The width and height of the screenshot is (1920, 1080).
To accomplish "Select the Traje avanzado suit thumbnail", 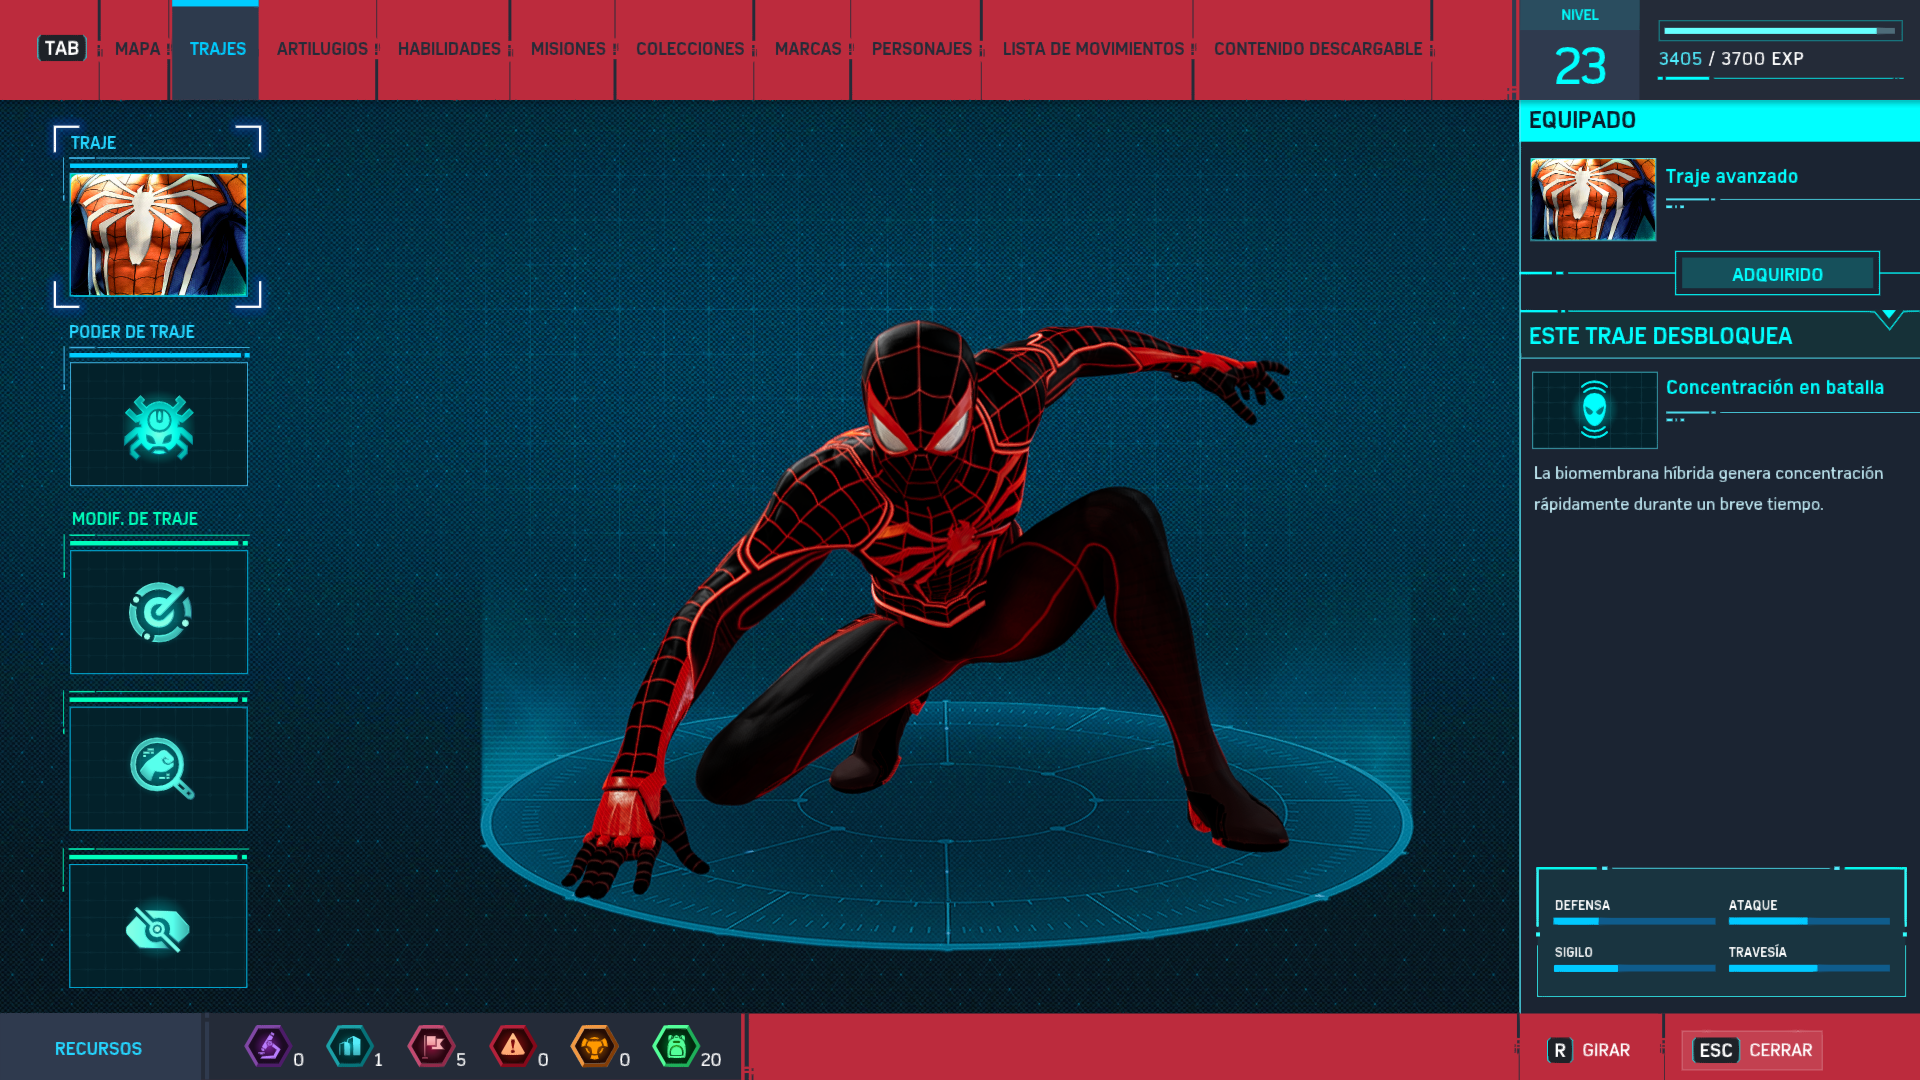I will pos(1592,199).
